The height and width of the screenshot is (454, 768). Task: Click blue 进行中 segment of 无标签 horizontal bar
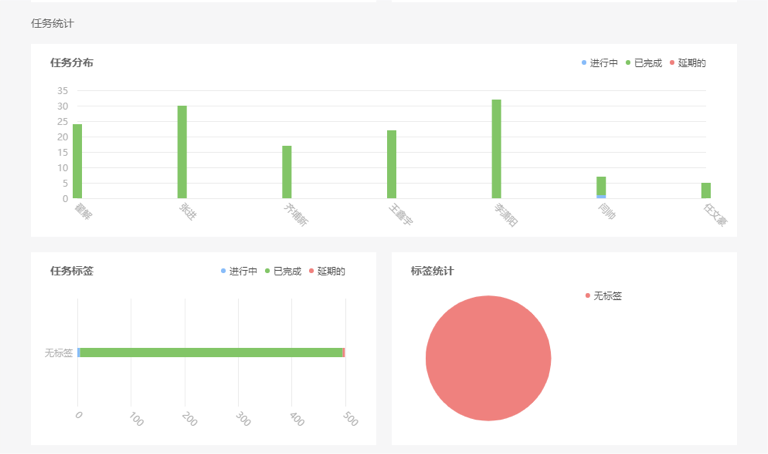point(78,353)
